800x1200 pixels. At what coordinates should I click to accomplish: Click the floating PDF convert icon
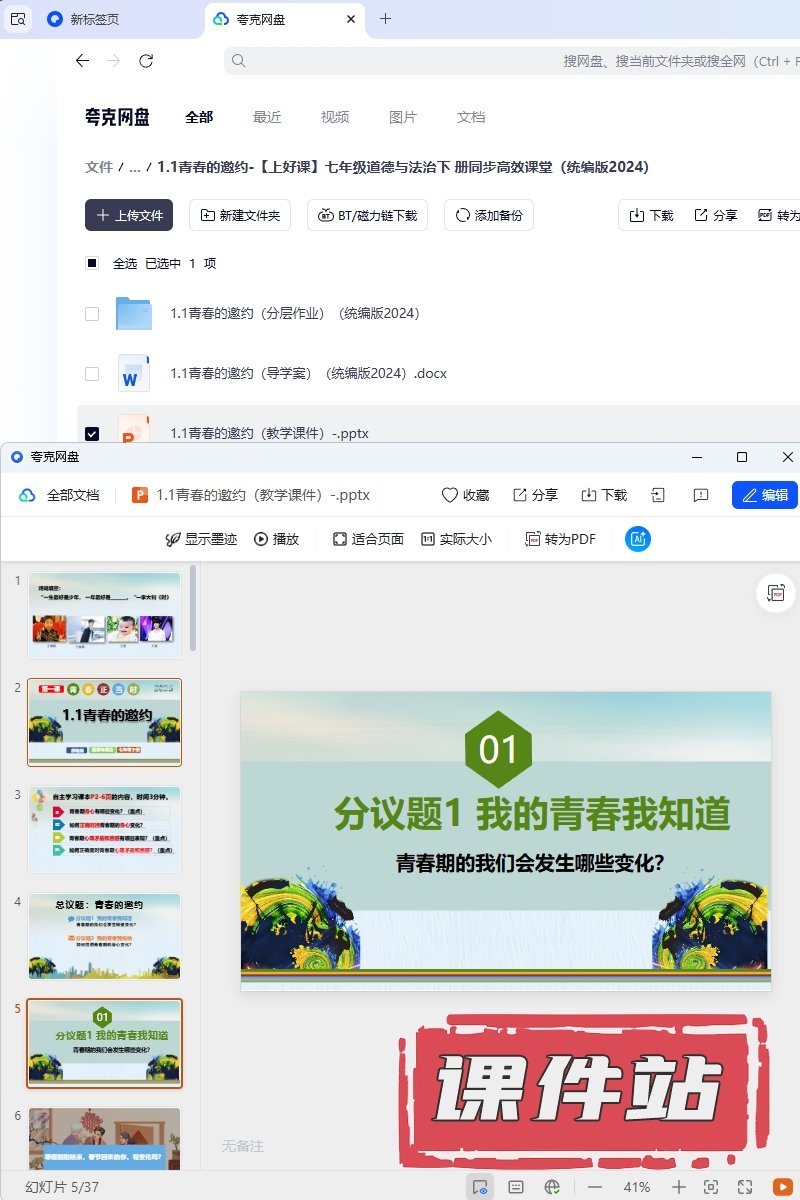pyautogui.click(x=776, y=593)
